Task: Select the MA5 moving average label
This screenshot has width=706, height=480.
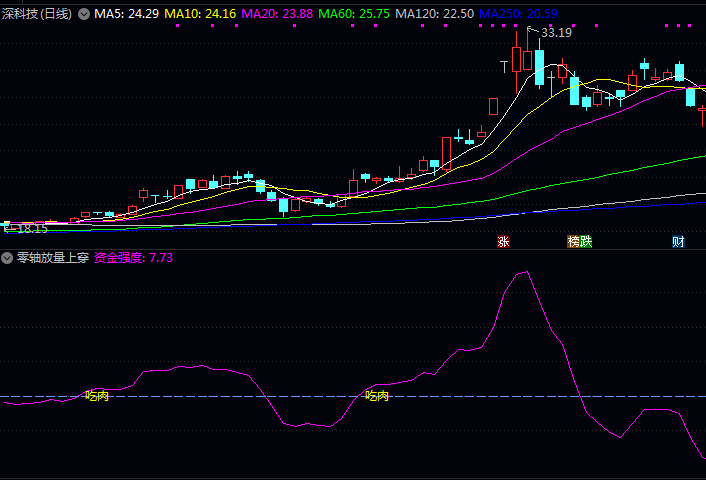Action: [126, 14]
